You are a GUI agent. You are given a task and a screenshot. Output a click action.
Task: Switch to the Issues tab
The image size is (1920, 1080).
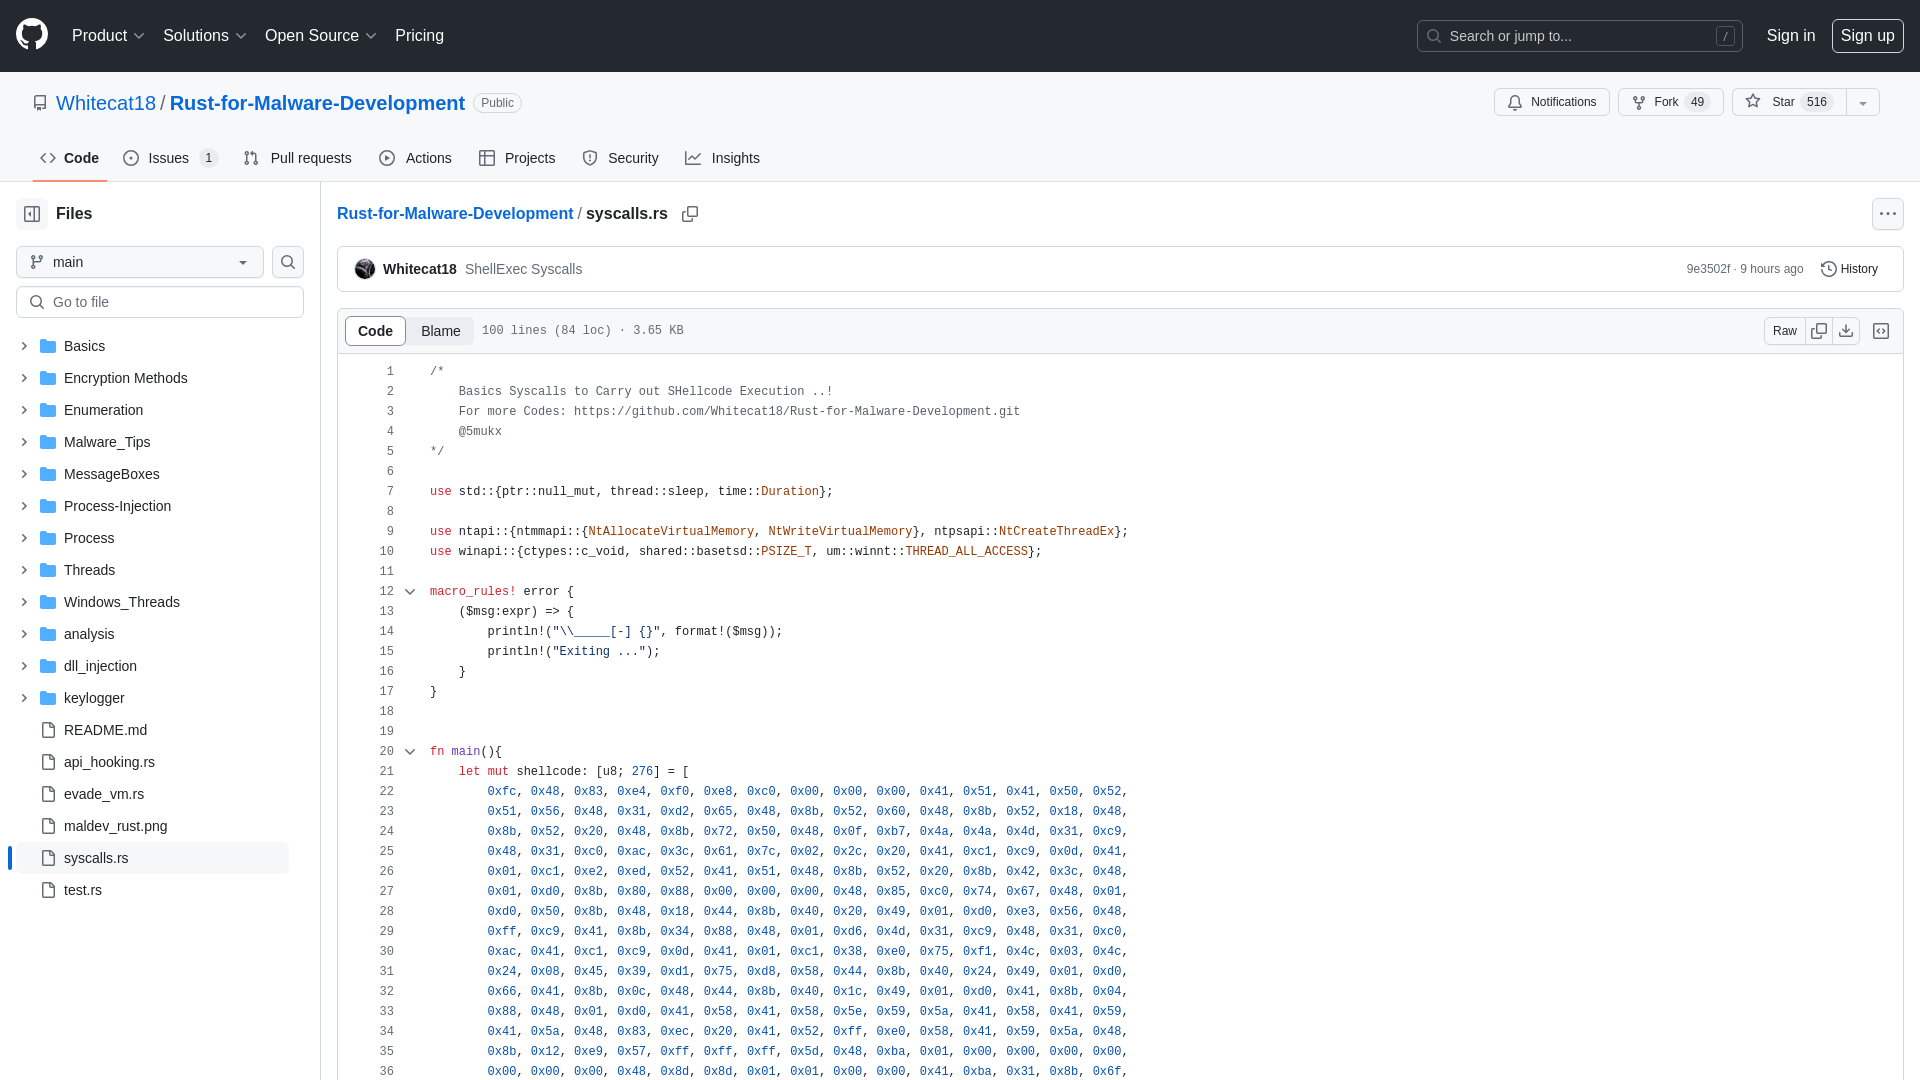pyautogui.click(x=170, y=158)
